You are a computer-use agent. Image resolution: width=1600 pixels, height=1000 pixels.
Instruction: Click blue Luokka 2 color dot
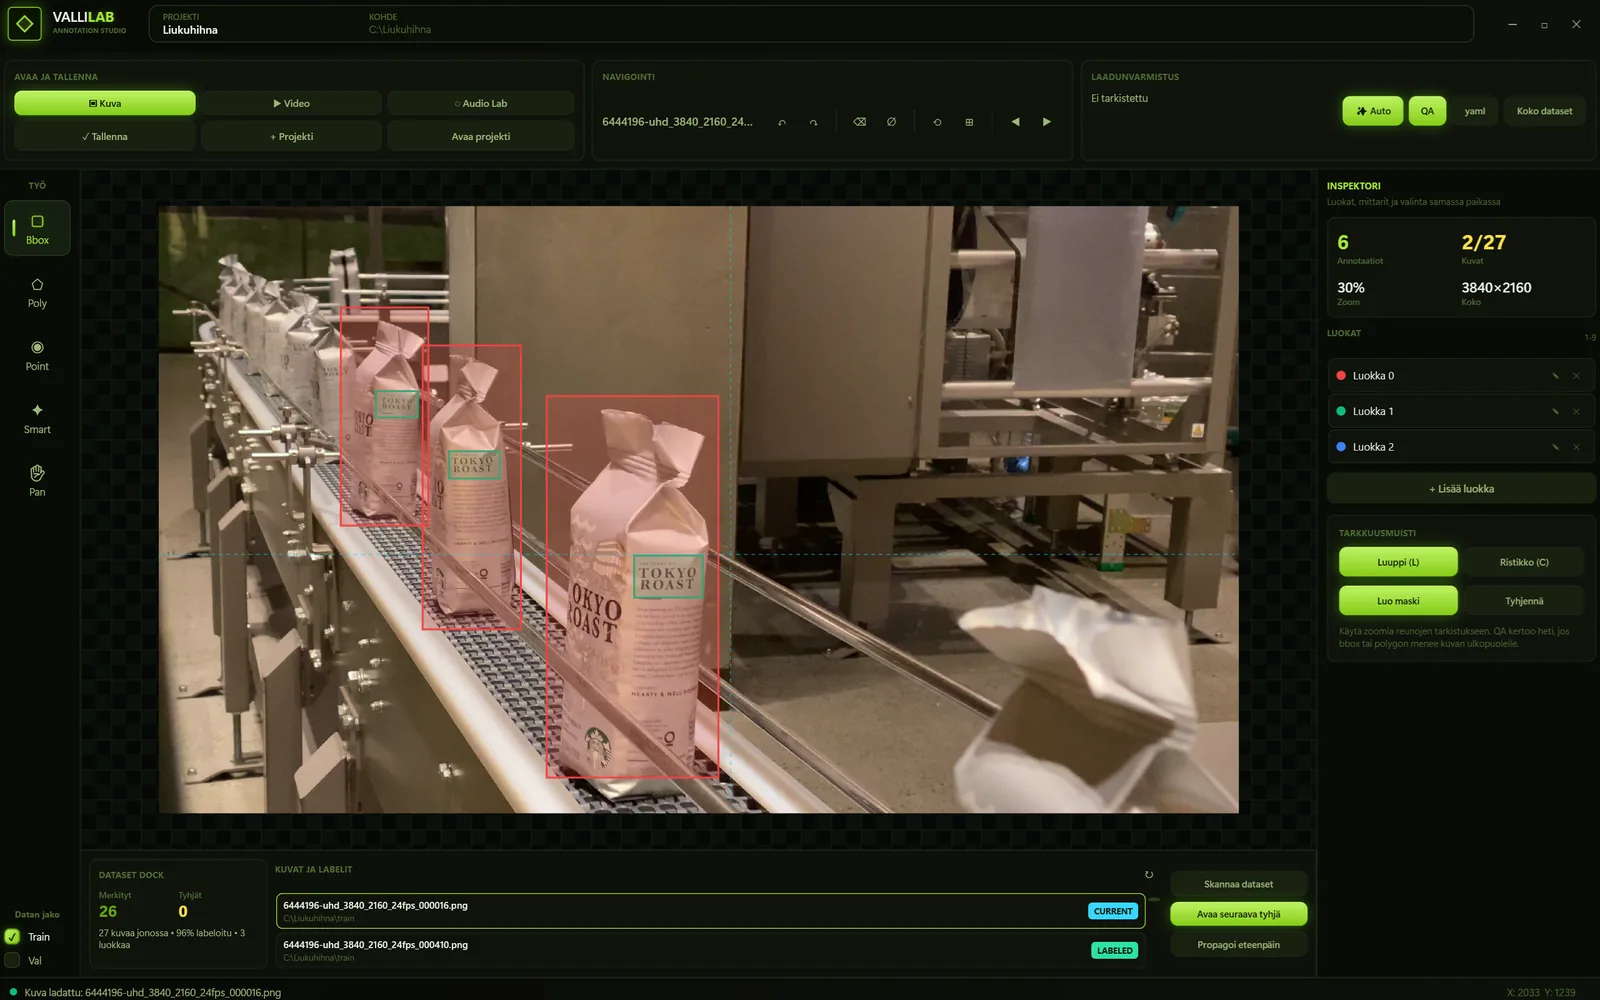click(1341, 447)
